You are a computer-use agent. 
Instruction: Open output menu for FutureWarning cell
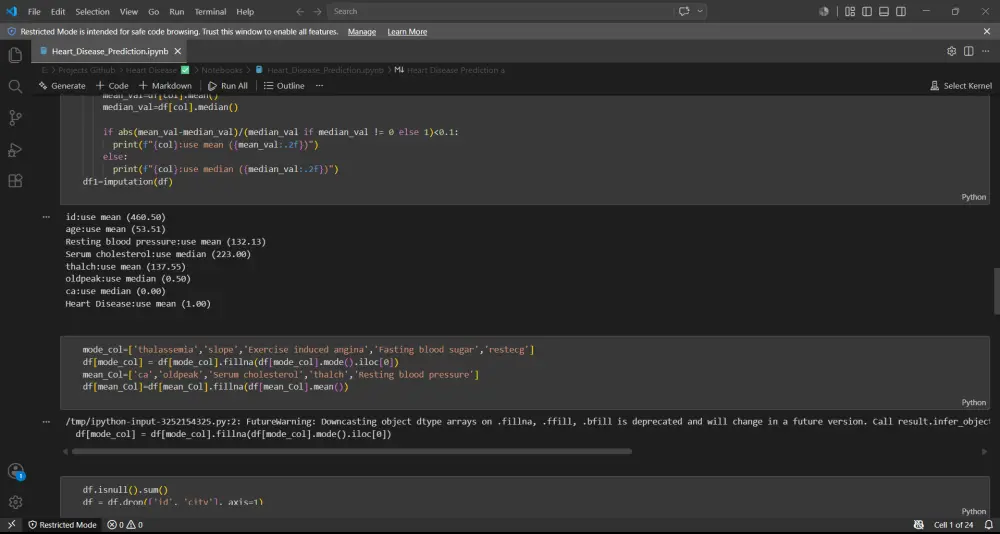click(46, 422)
